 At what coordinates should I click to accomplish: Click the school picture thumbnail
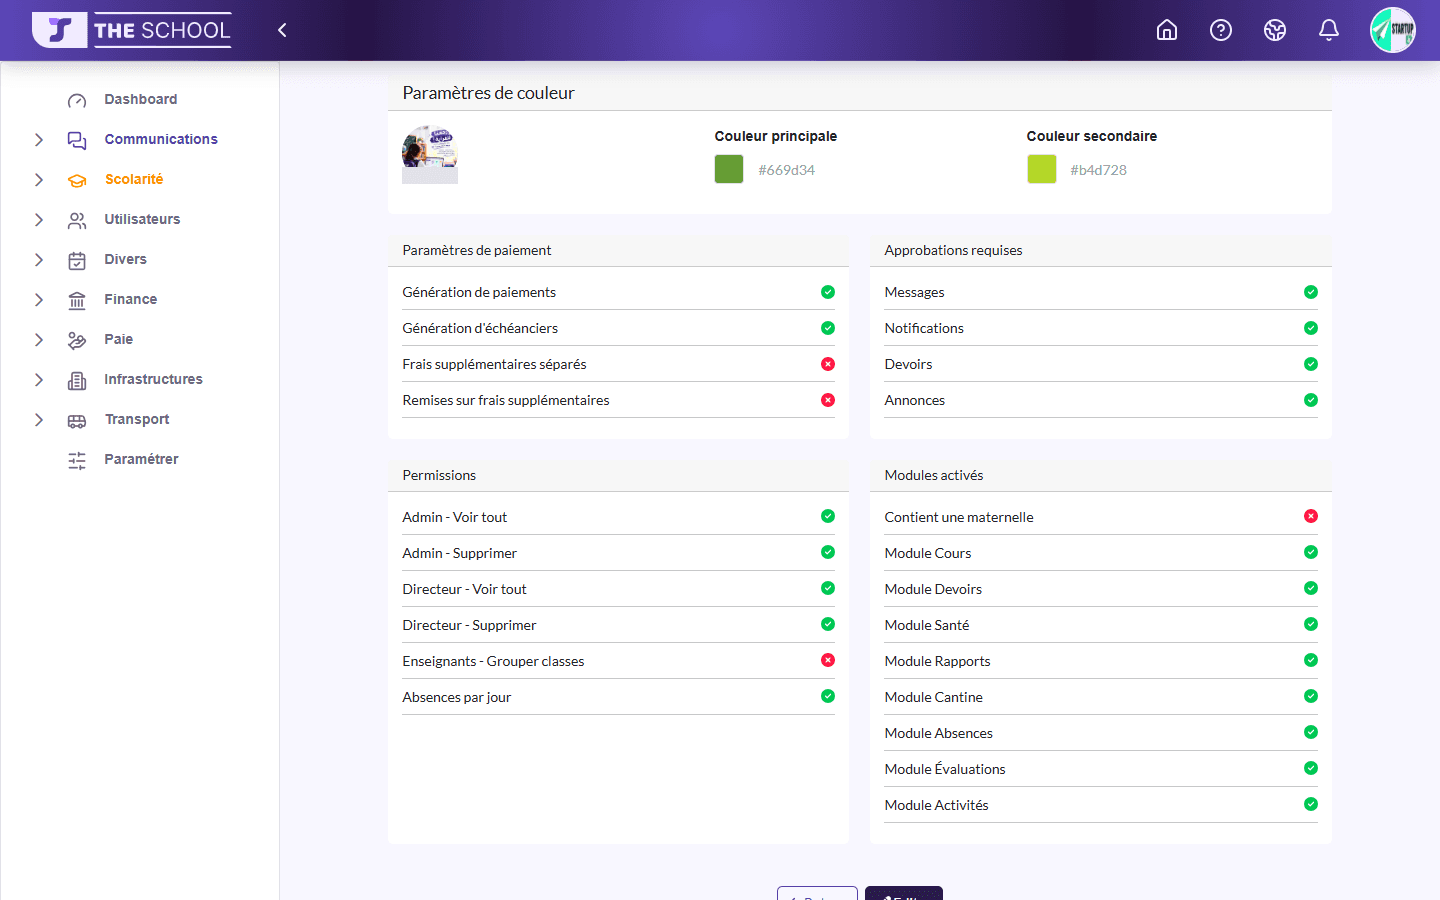430,155
